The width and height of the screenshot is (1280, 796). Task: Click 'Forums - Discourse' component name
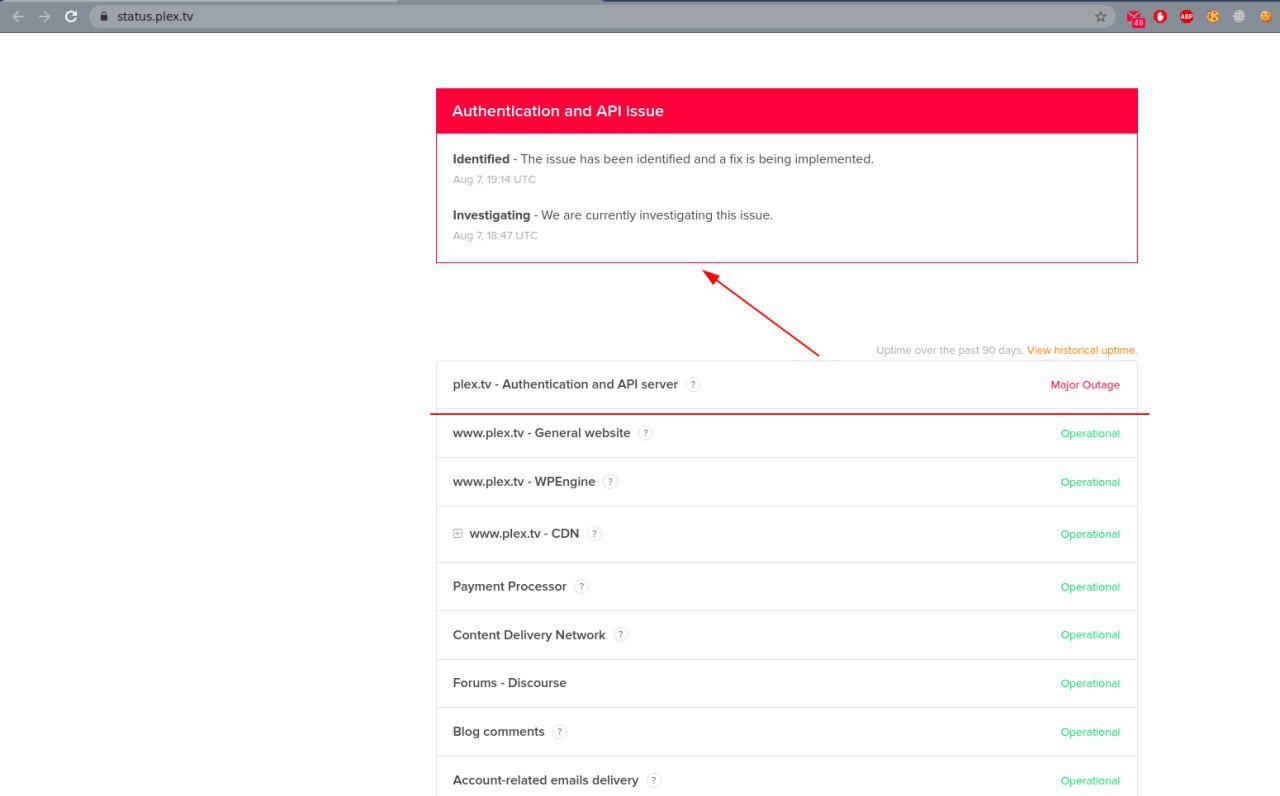coord(510,683)
